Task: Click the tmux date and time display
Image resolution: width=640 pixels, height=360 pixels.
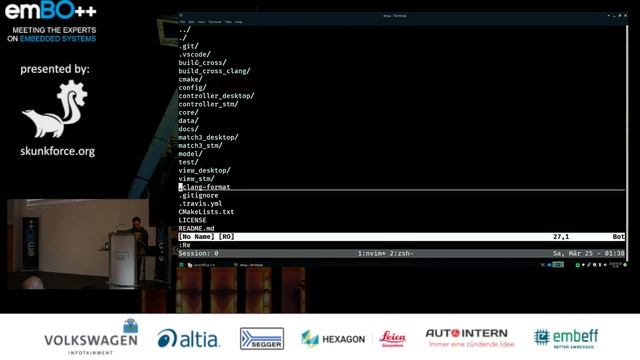Action: coord(589,253)
